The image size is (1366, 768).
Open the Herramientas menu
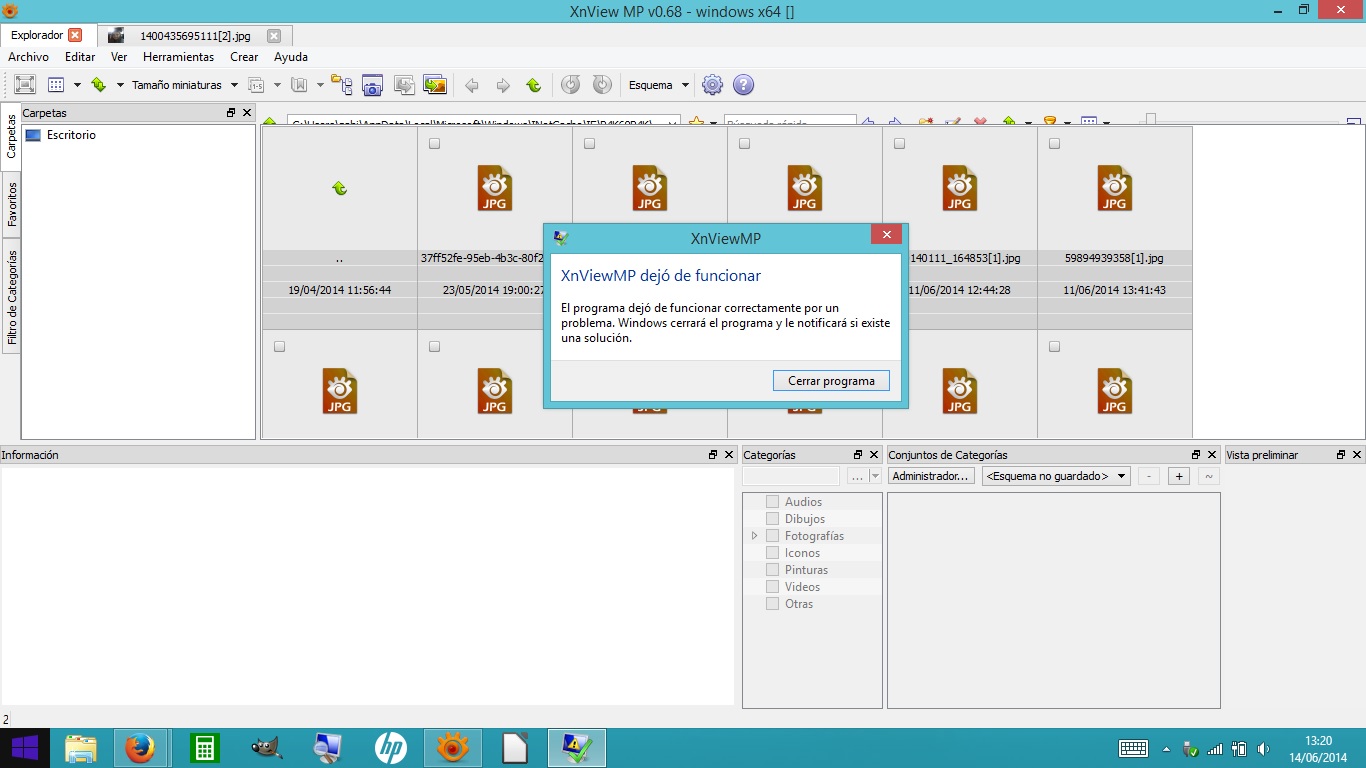178,57
